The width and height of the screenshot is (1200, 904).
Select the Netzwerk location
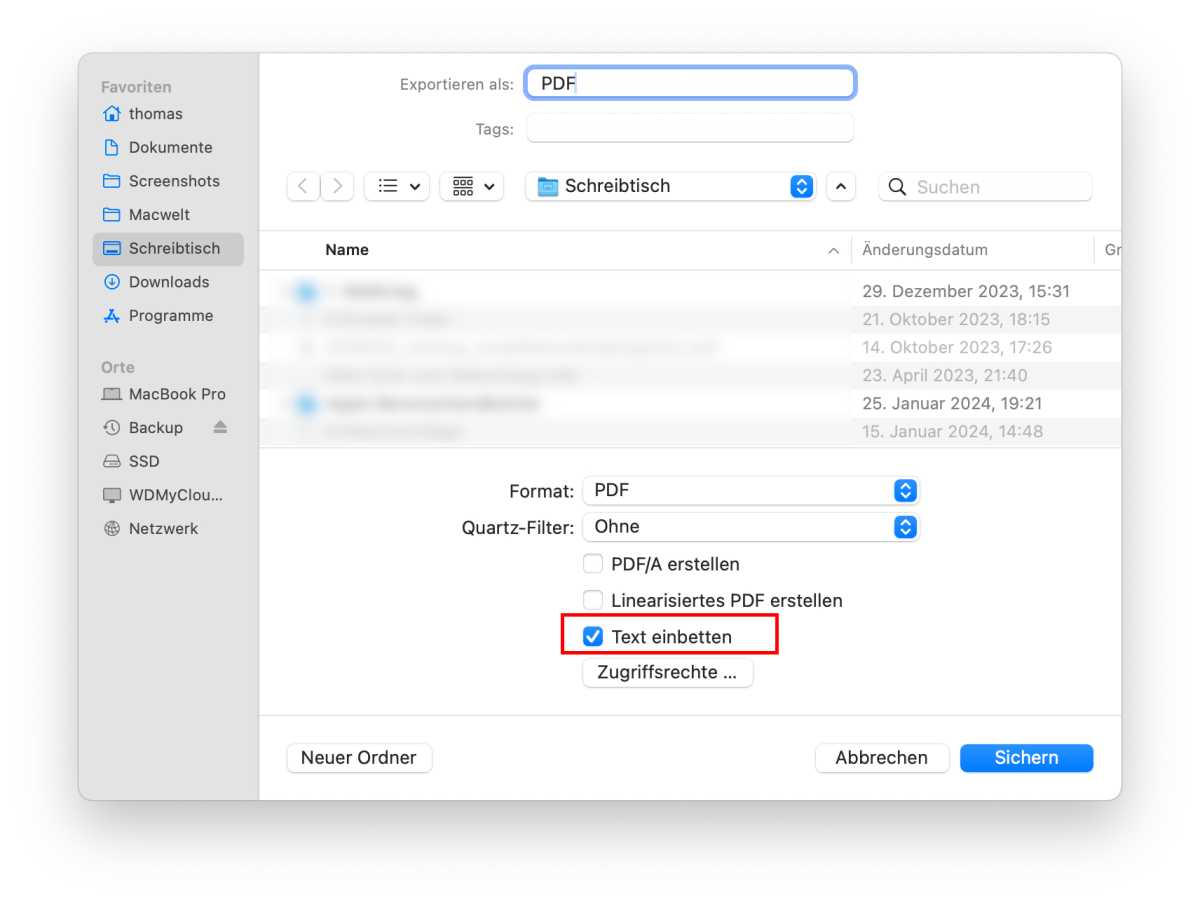tap(163, 529)
